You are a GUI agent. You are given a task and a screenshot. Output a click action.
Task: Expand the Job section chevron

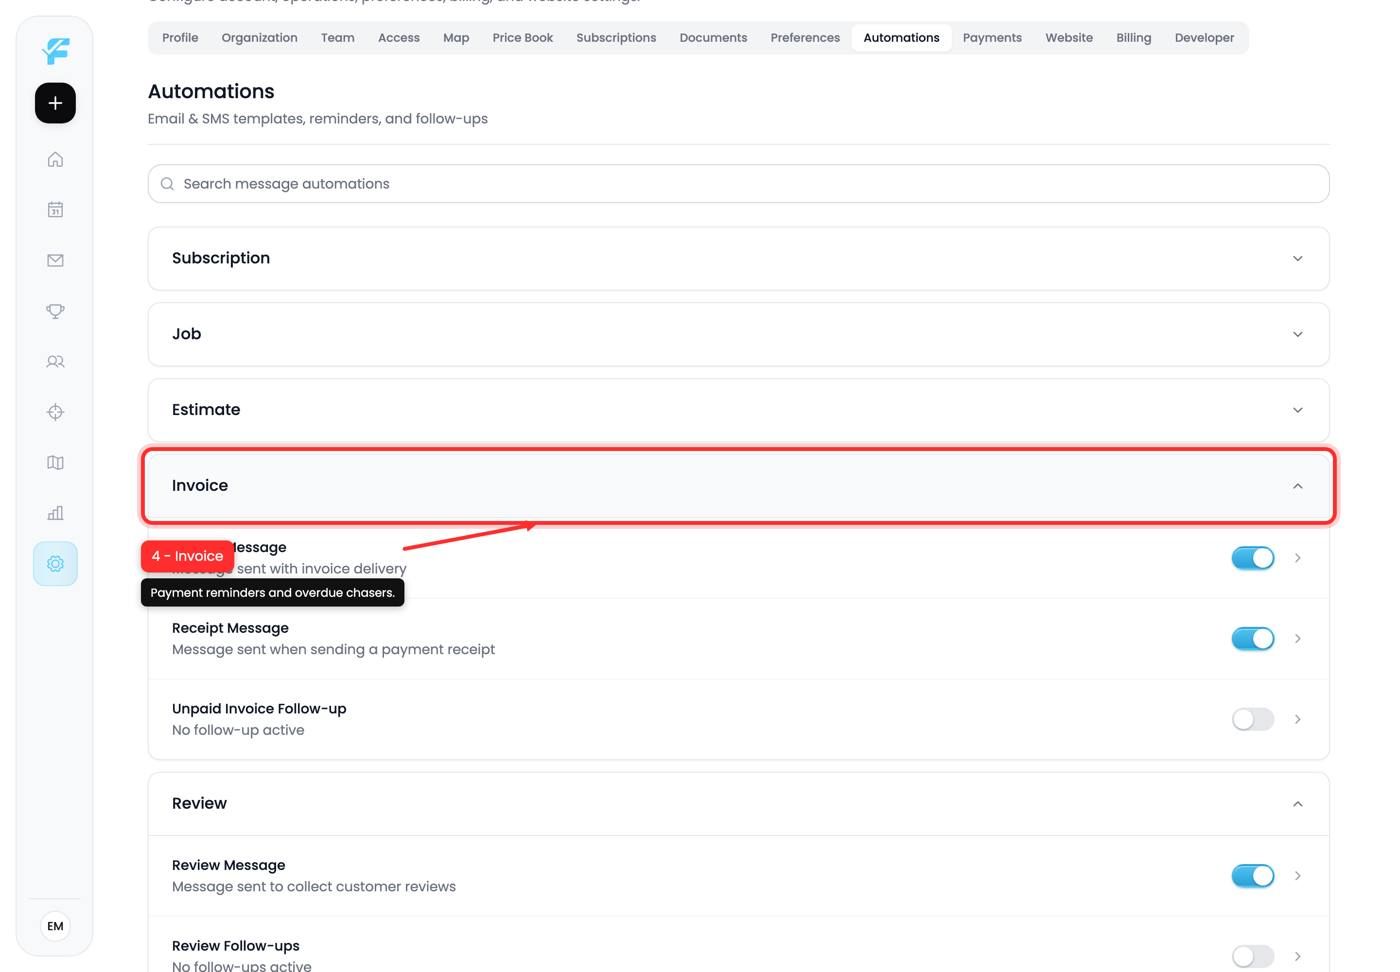[1297, 334]
